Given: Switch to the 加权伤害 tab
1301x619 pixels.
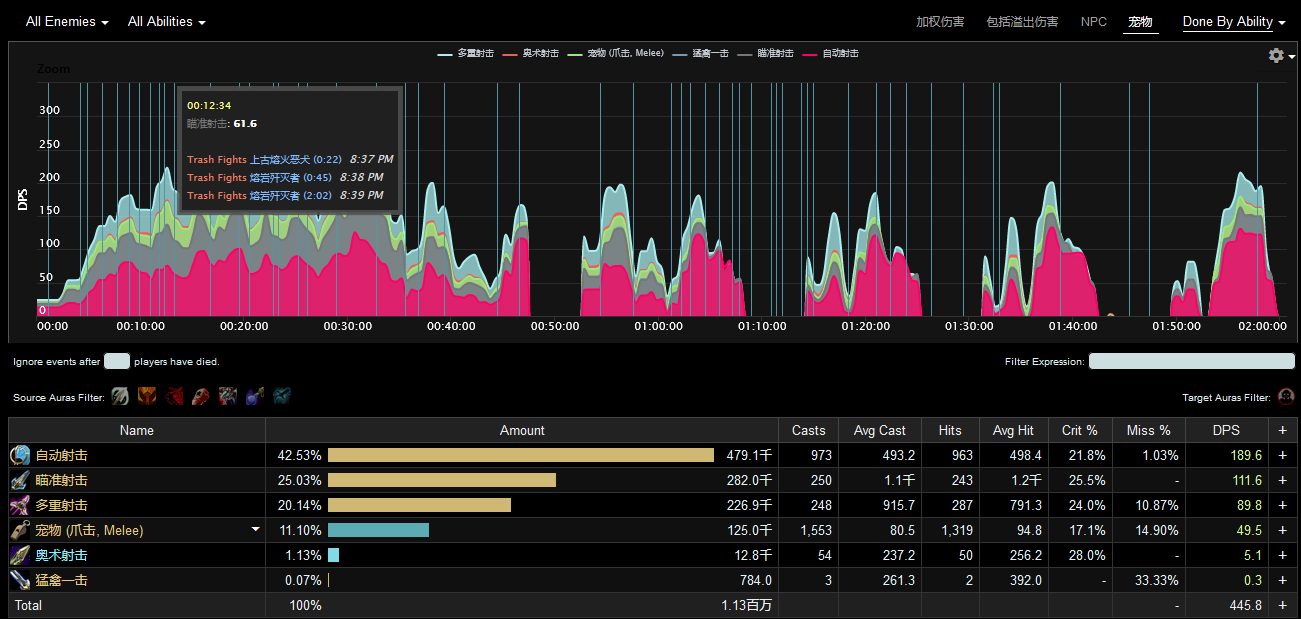Looking at the screenshot, I should click(940, 22).
